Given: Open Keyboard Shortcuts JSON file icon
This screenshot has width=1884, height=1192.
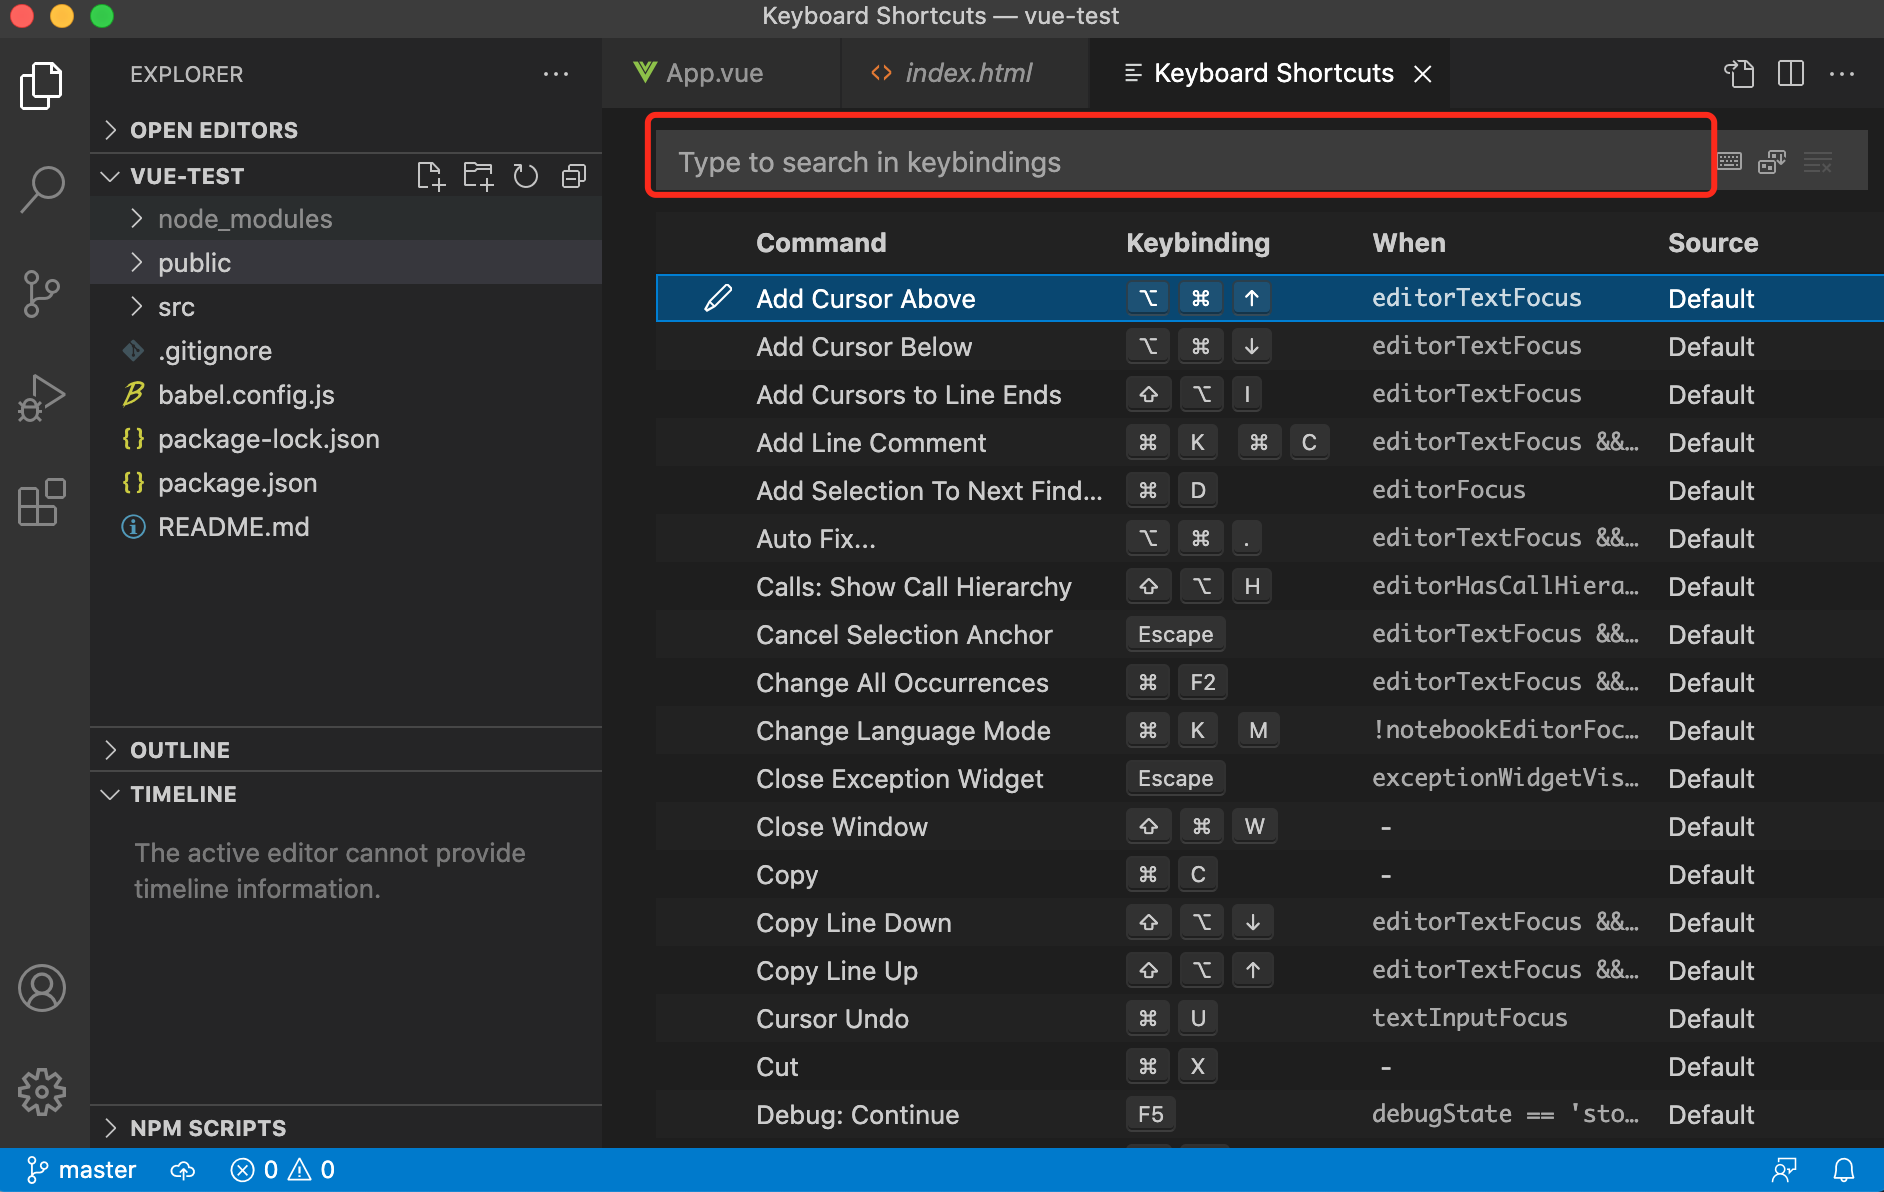Looking at the screenshot, I should 1740,74.
